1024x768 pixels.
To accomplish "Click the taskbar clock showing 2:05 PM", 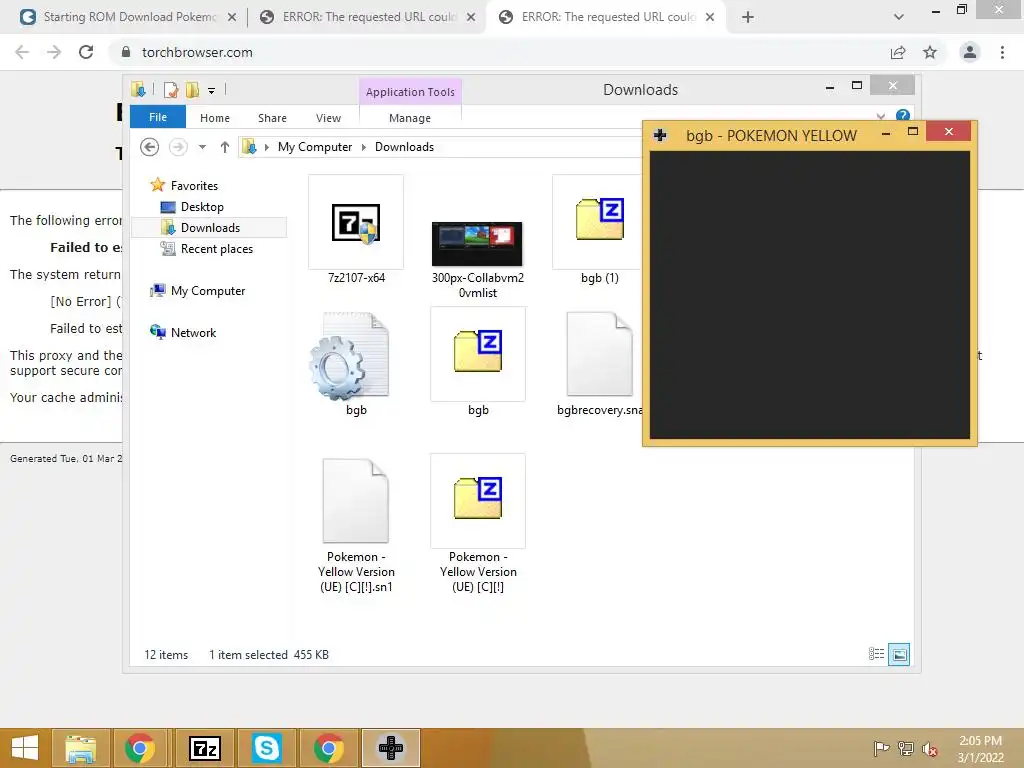I will point(980,749).
